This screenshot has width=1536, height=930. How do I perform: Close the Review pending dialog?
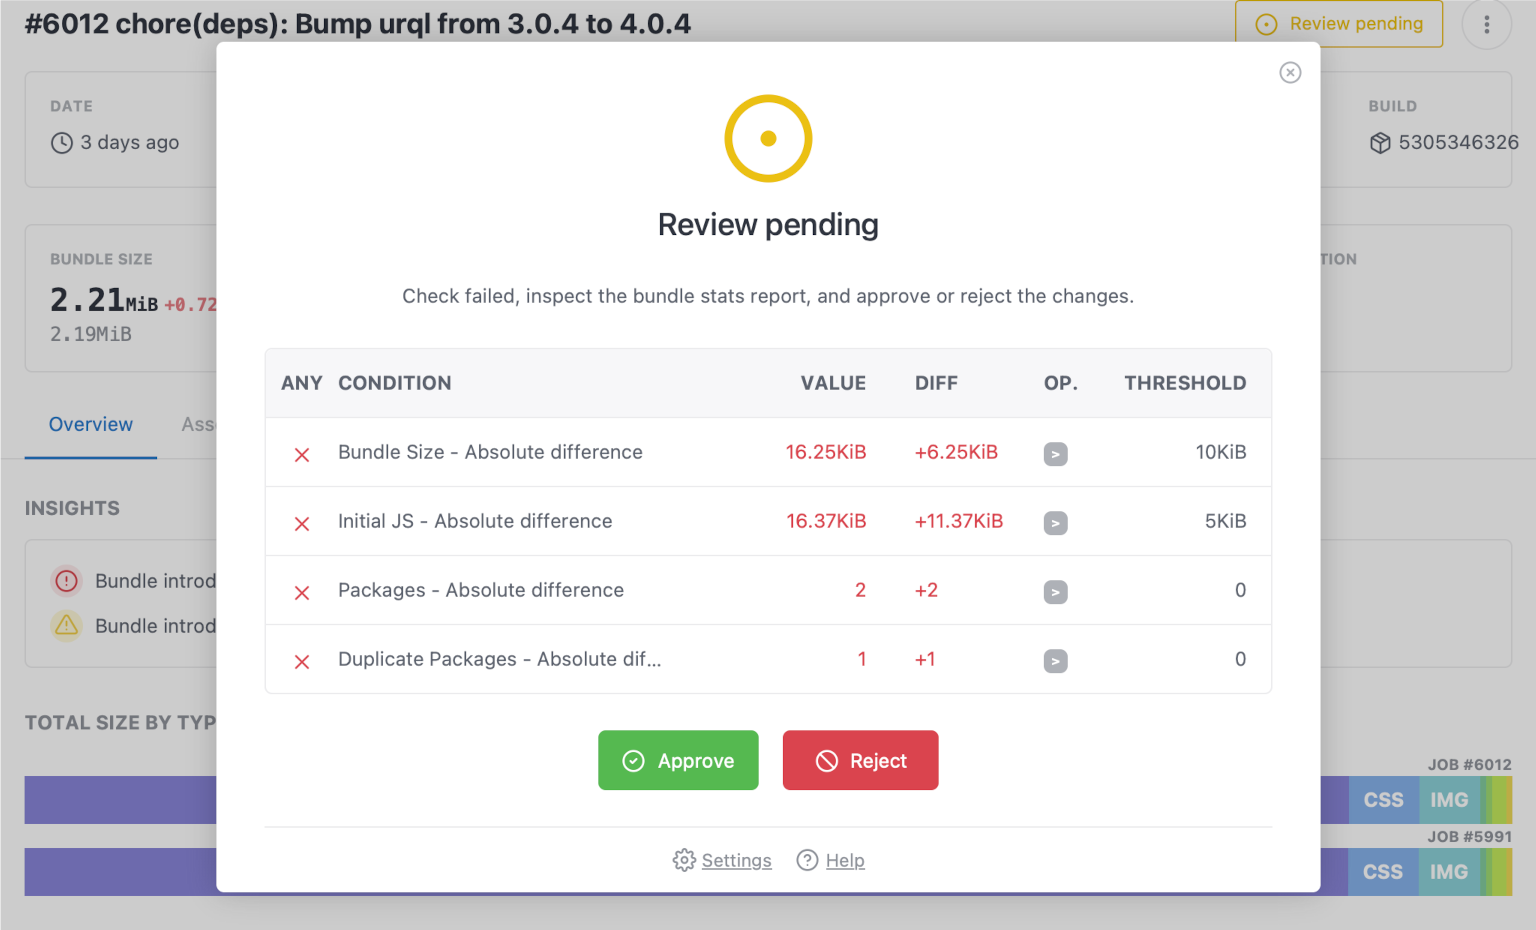coord(1290,73)
